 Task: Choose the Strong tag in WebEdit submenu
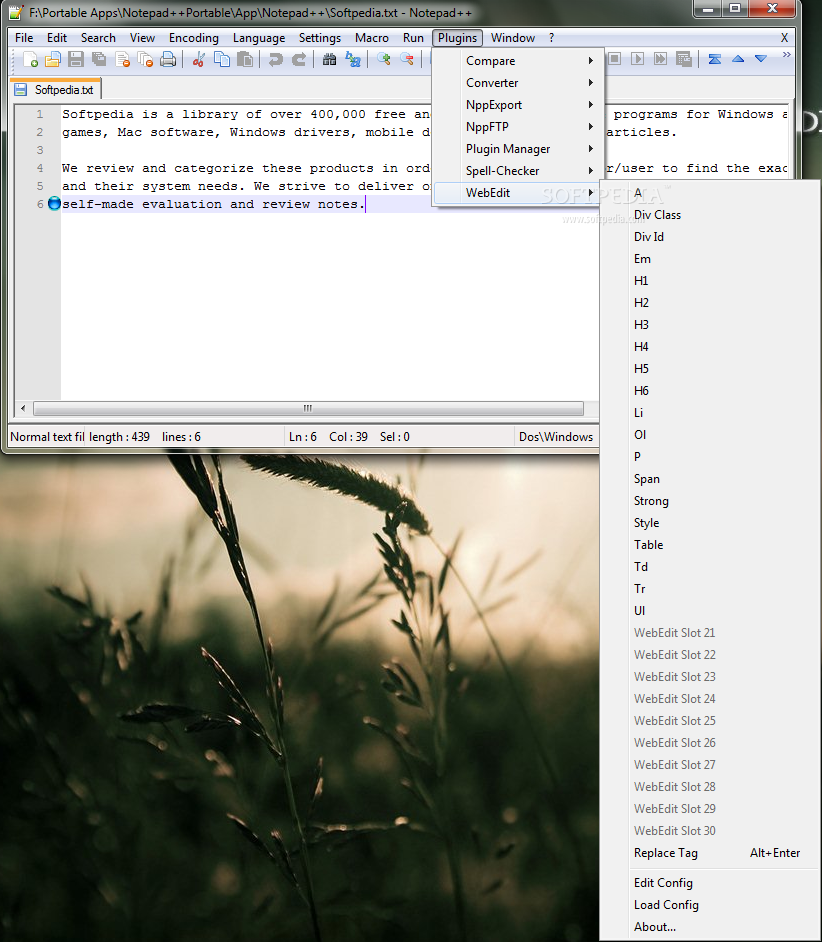pos(710,501)
